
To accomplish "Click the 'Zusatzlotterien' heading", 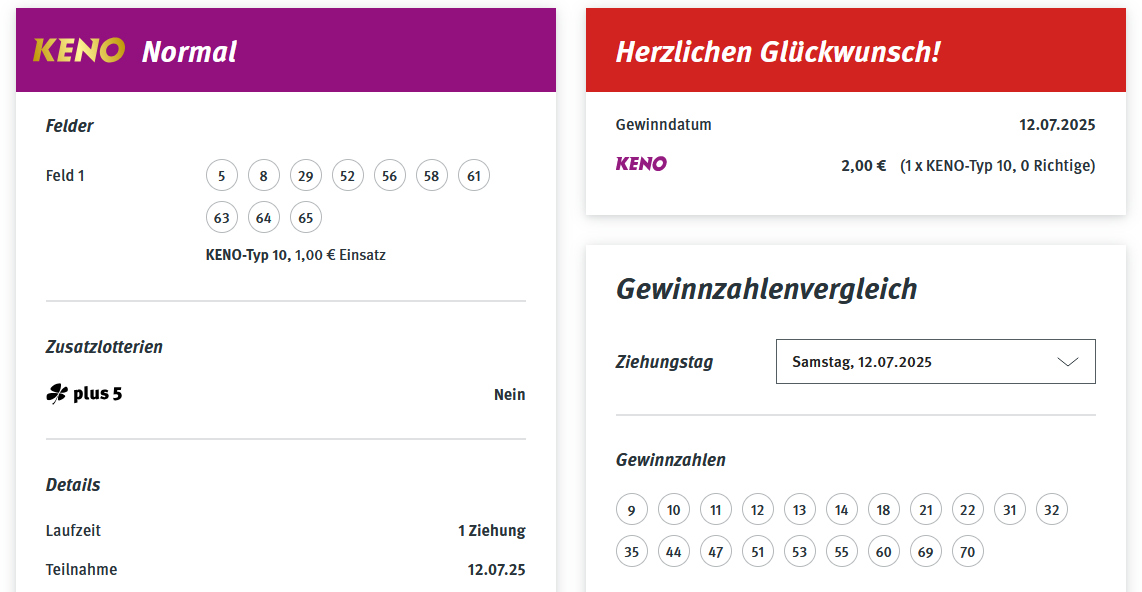I will 104,347.
